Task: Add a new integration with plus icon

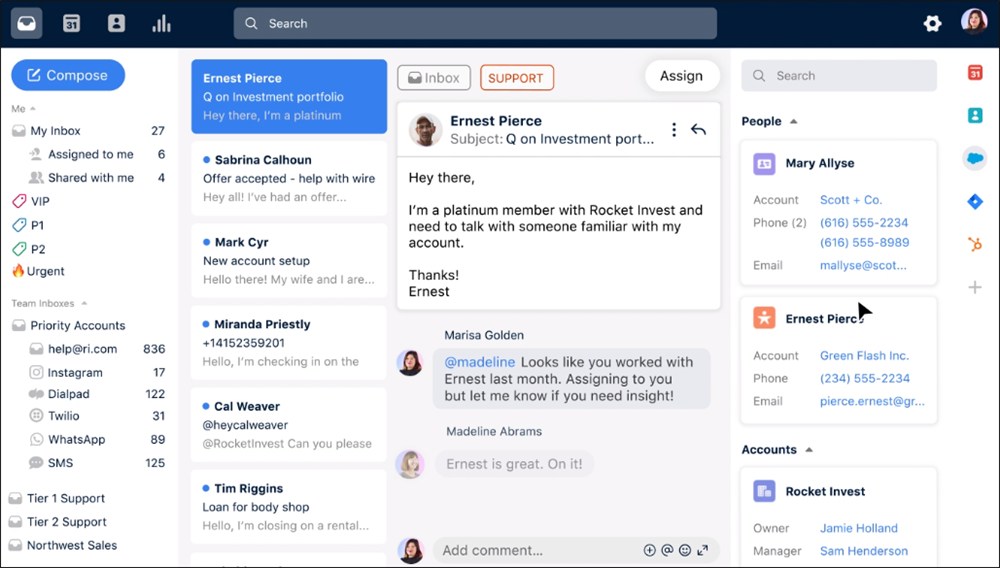Action: (974, 288)
